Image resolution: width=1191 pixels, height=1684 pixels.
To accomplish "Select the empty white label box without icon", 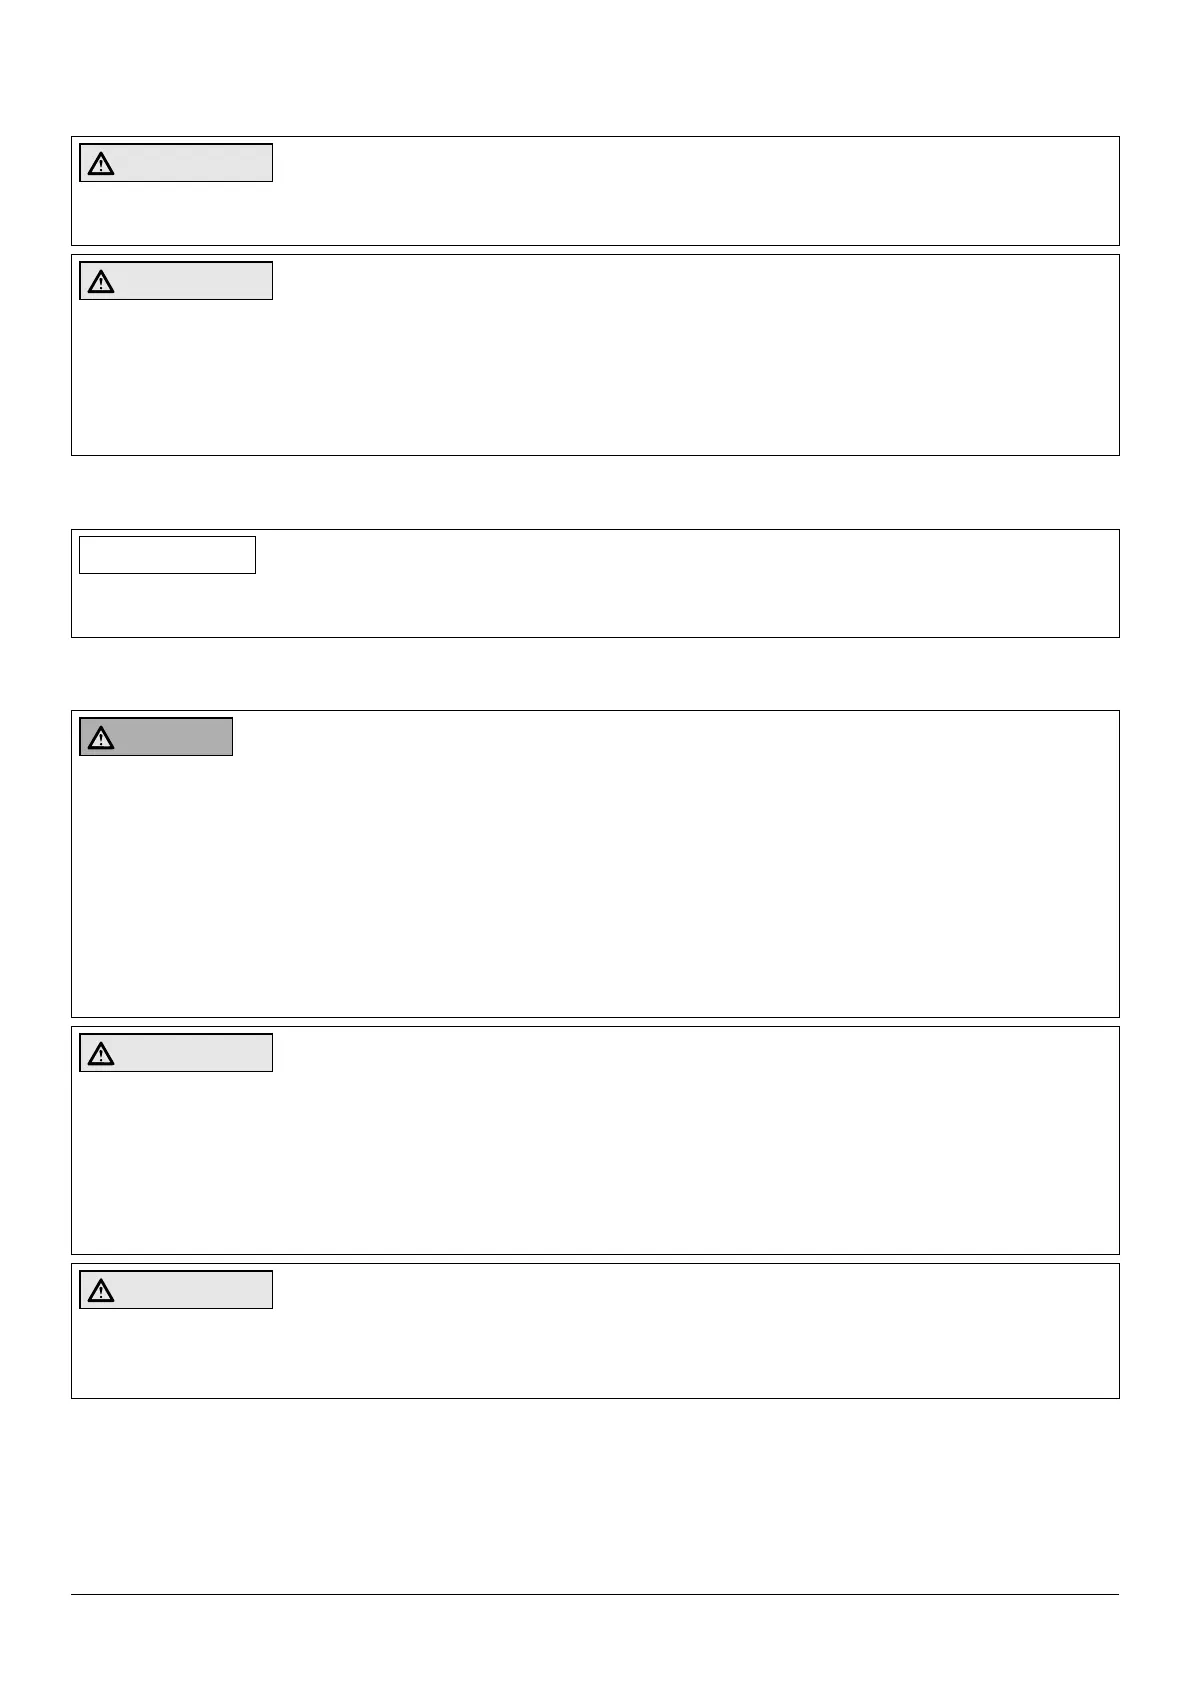I will (x=168, y=555).
